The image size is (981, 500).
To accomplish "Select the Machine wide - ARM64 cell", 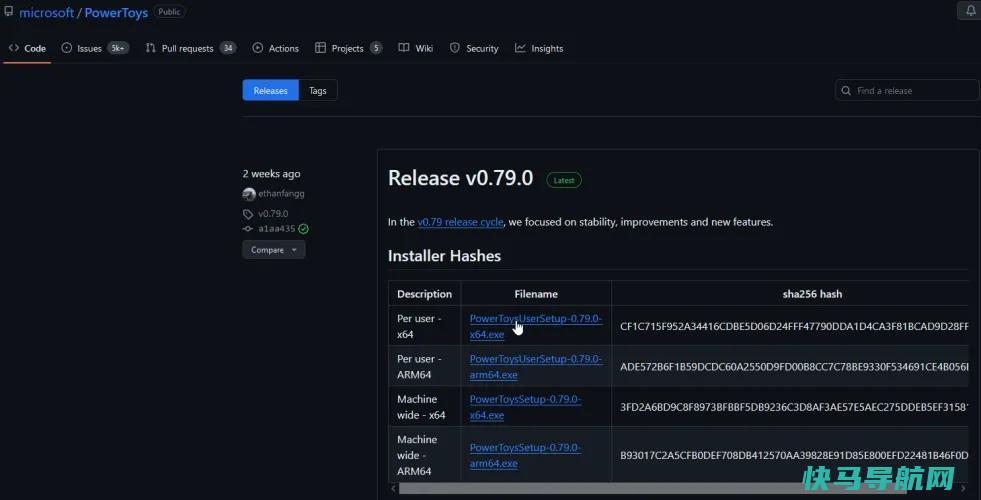I will coord(424,456).
